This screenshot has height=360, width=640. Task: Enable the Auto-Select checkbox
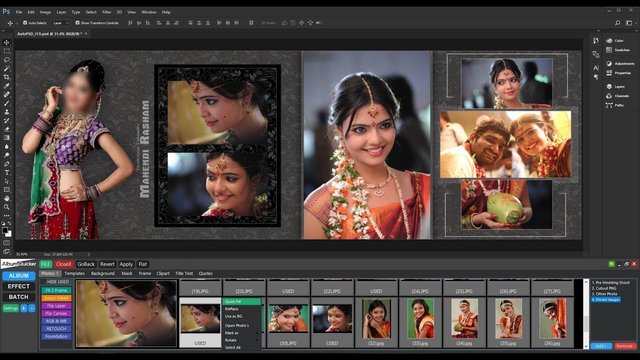tap(25, 23)
